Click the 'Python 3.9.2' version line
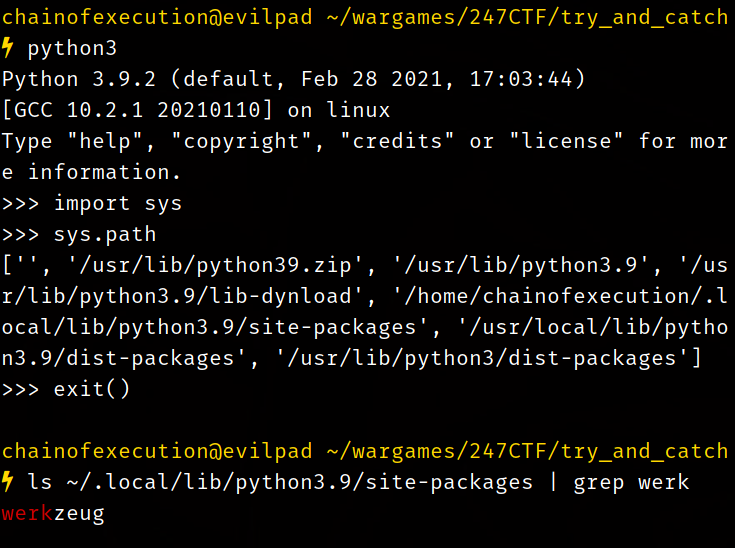The width and height of the screenshot is (735, 548). coord(293,79)
